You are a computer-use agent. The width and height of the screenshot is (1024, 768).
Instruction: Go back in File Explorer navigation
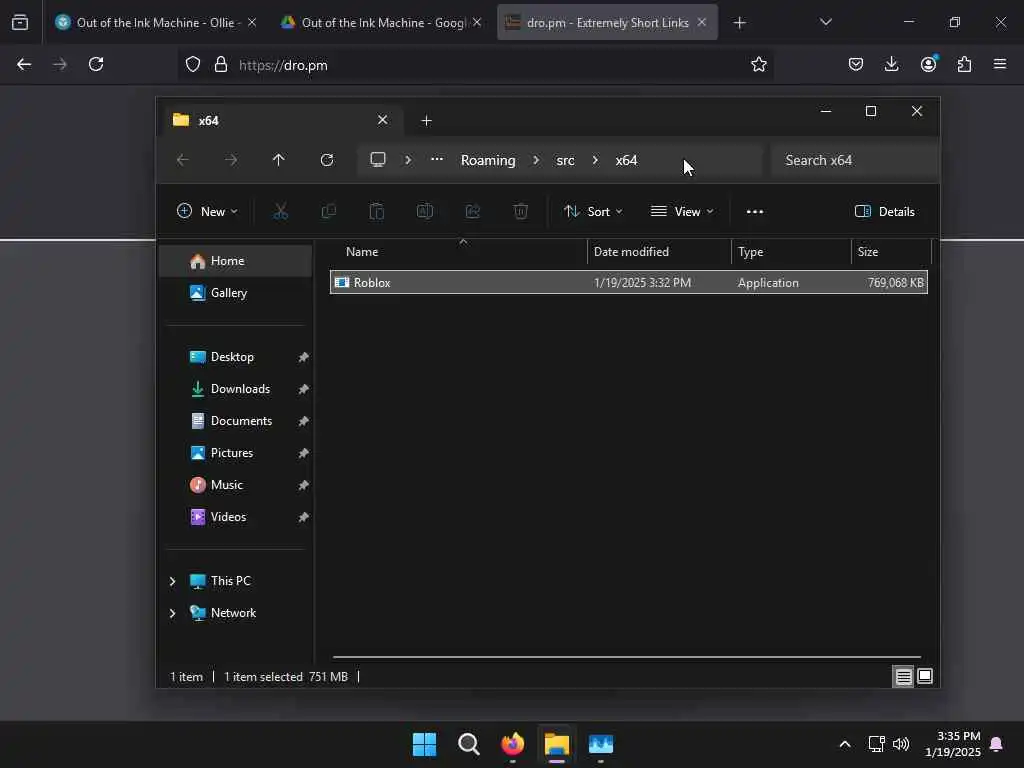click(182, 160)
